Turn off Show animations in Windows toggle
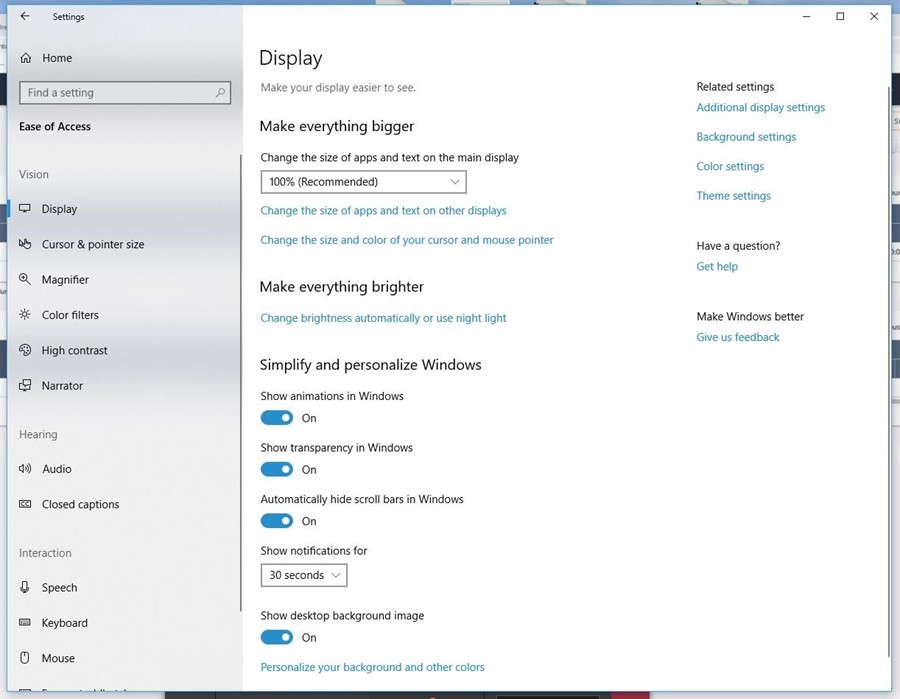Screen dimensions: 900x699 pos(277,418)
